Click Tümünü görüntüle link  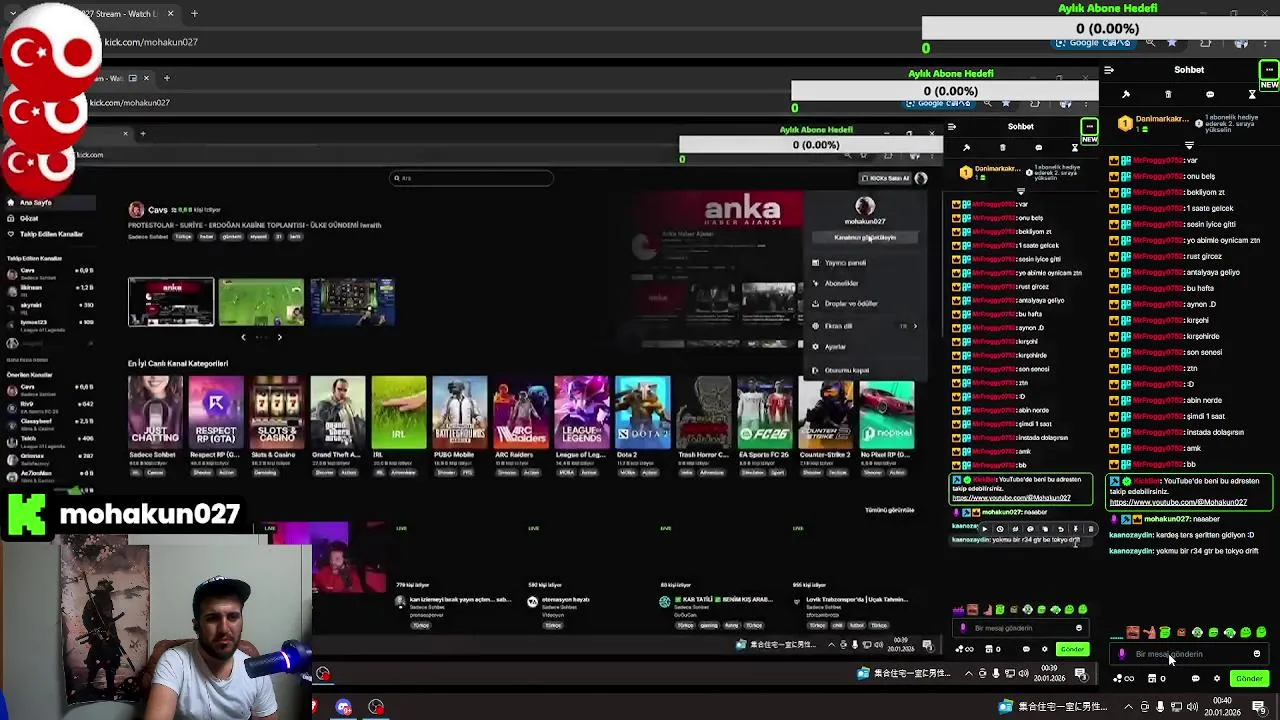[889, 510]
